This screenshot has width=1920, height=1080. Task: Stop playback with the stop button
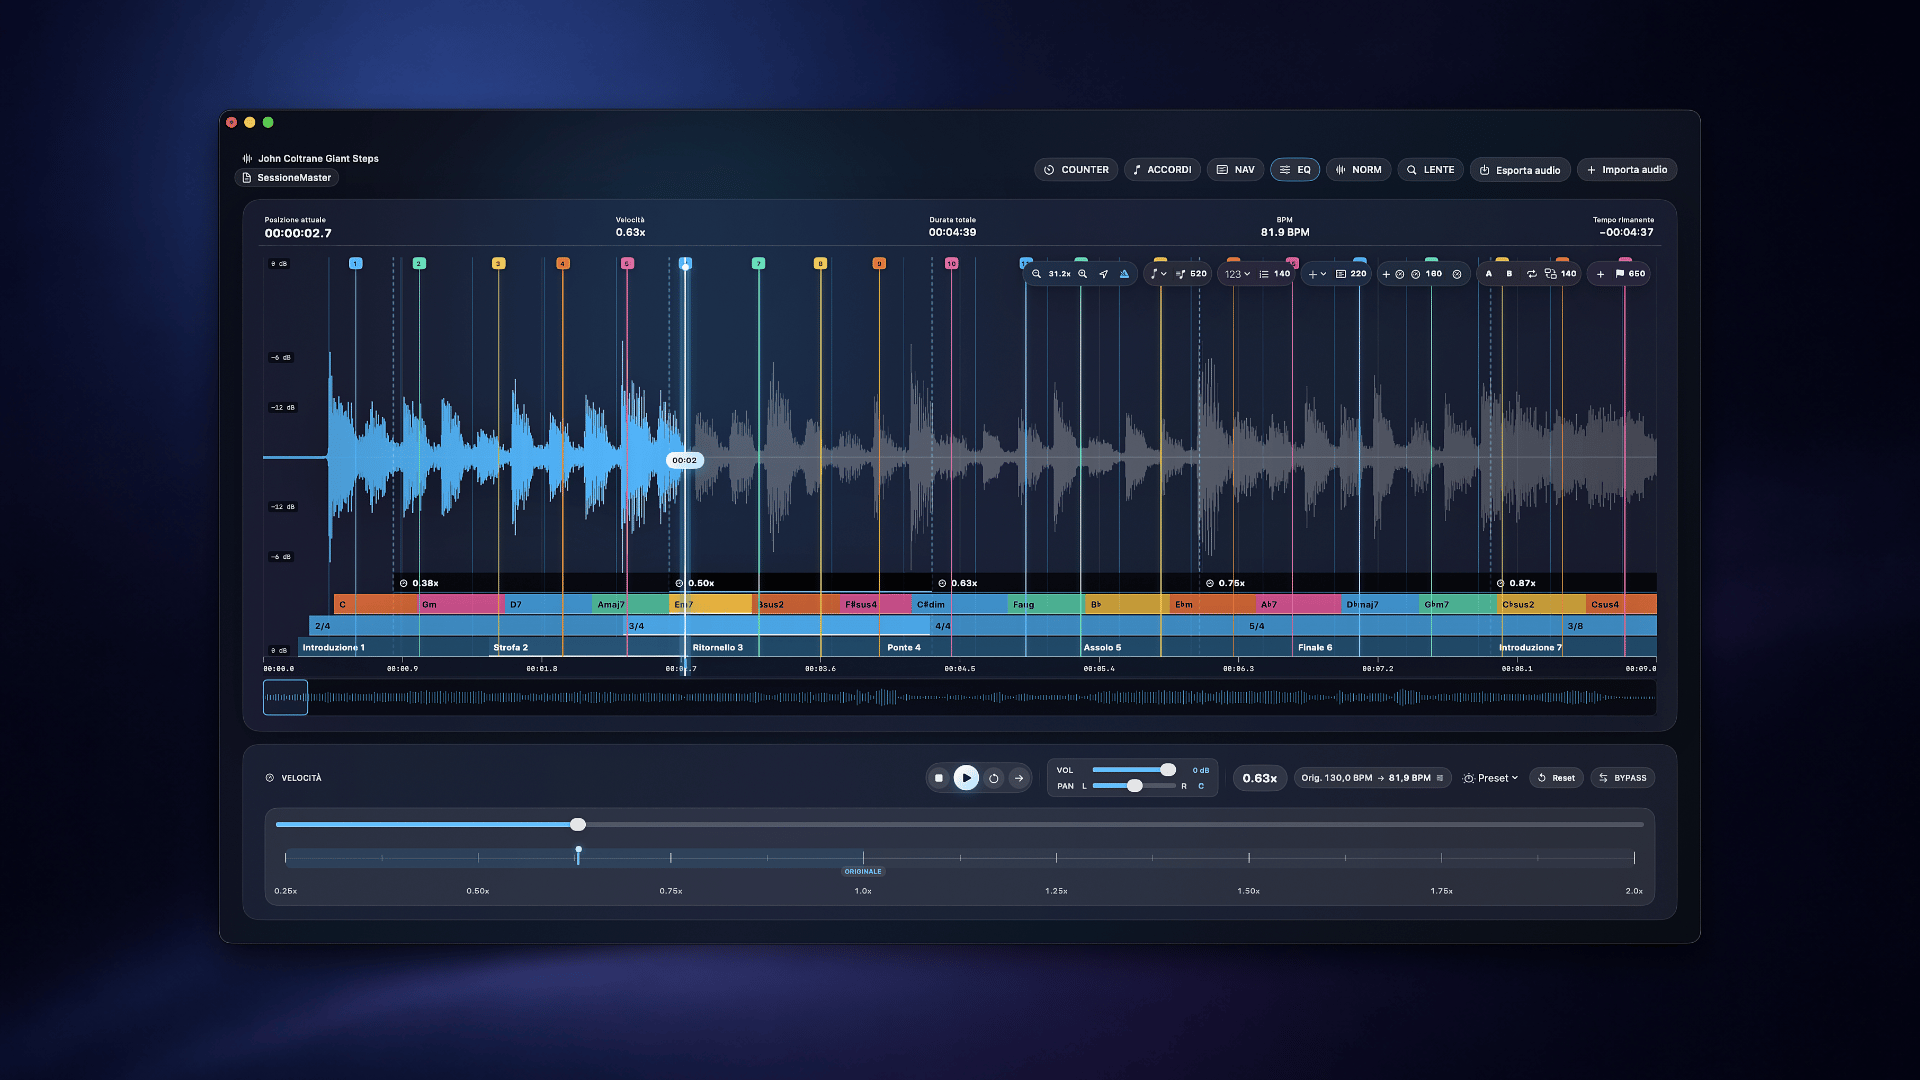point(938,778)
